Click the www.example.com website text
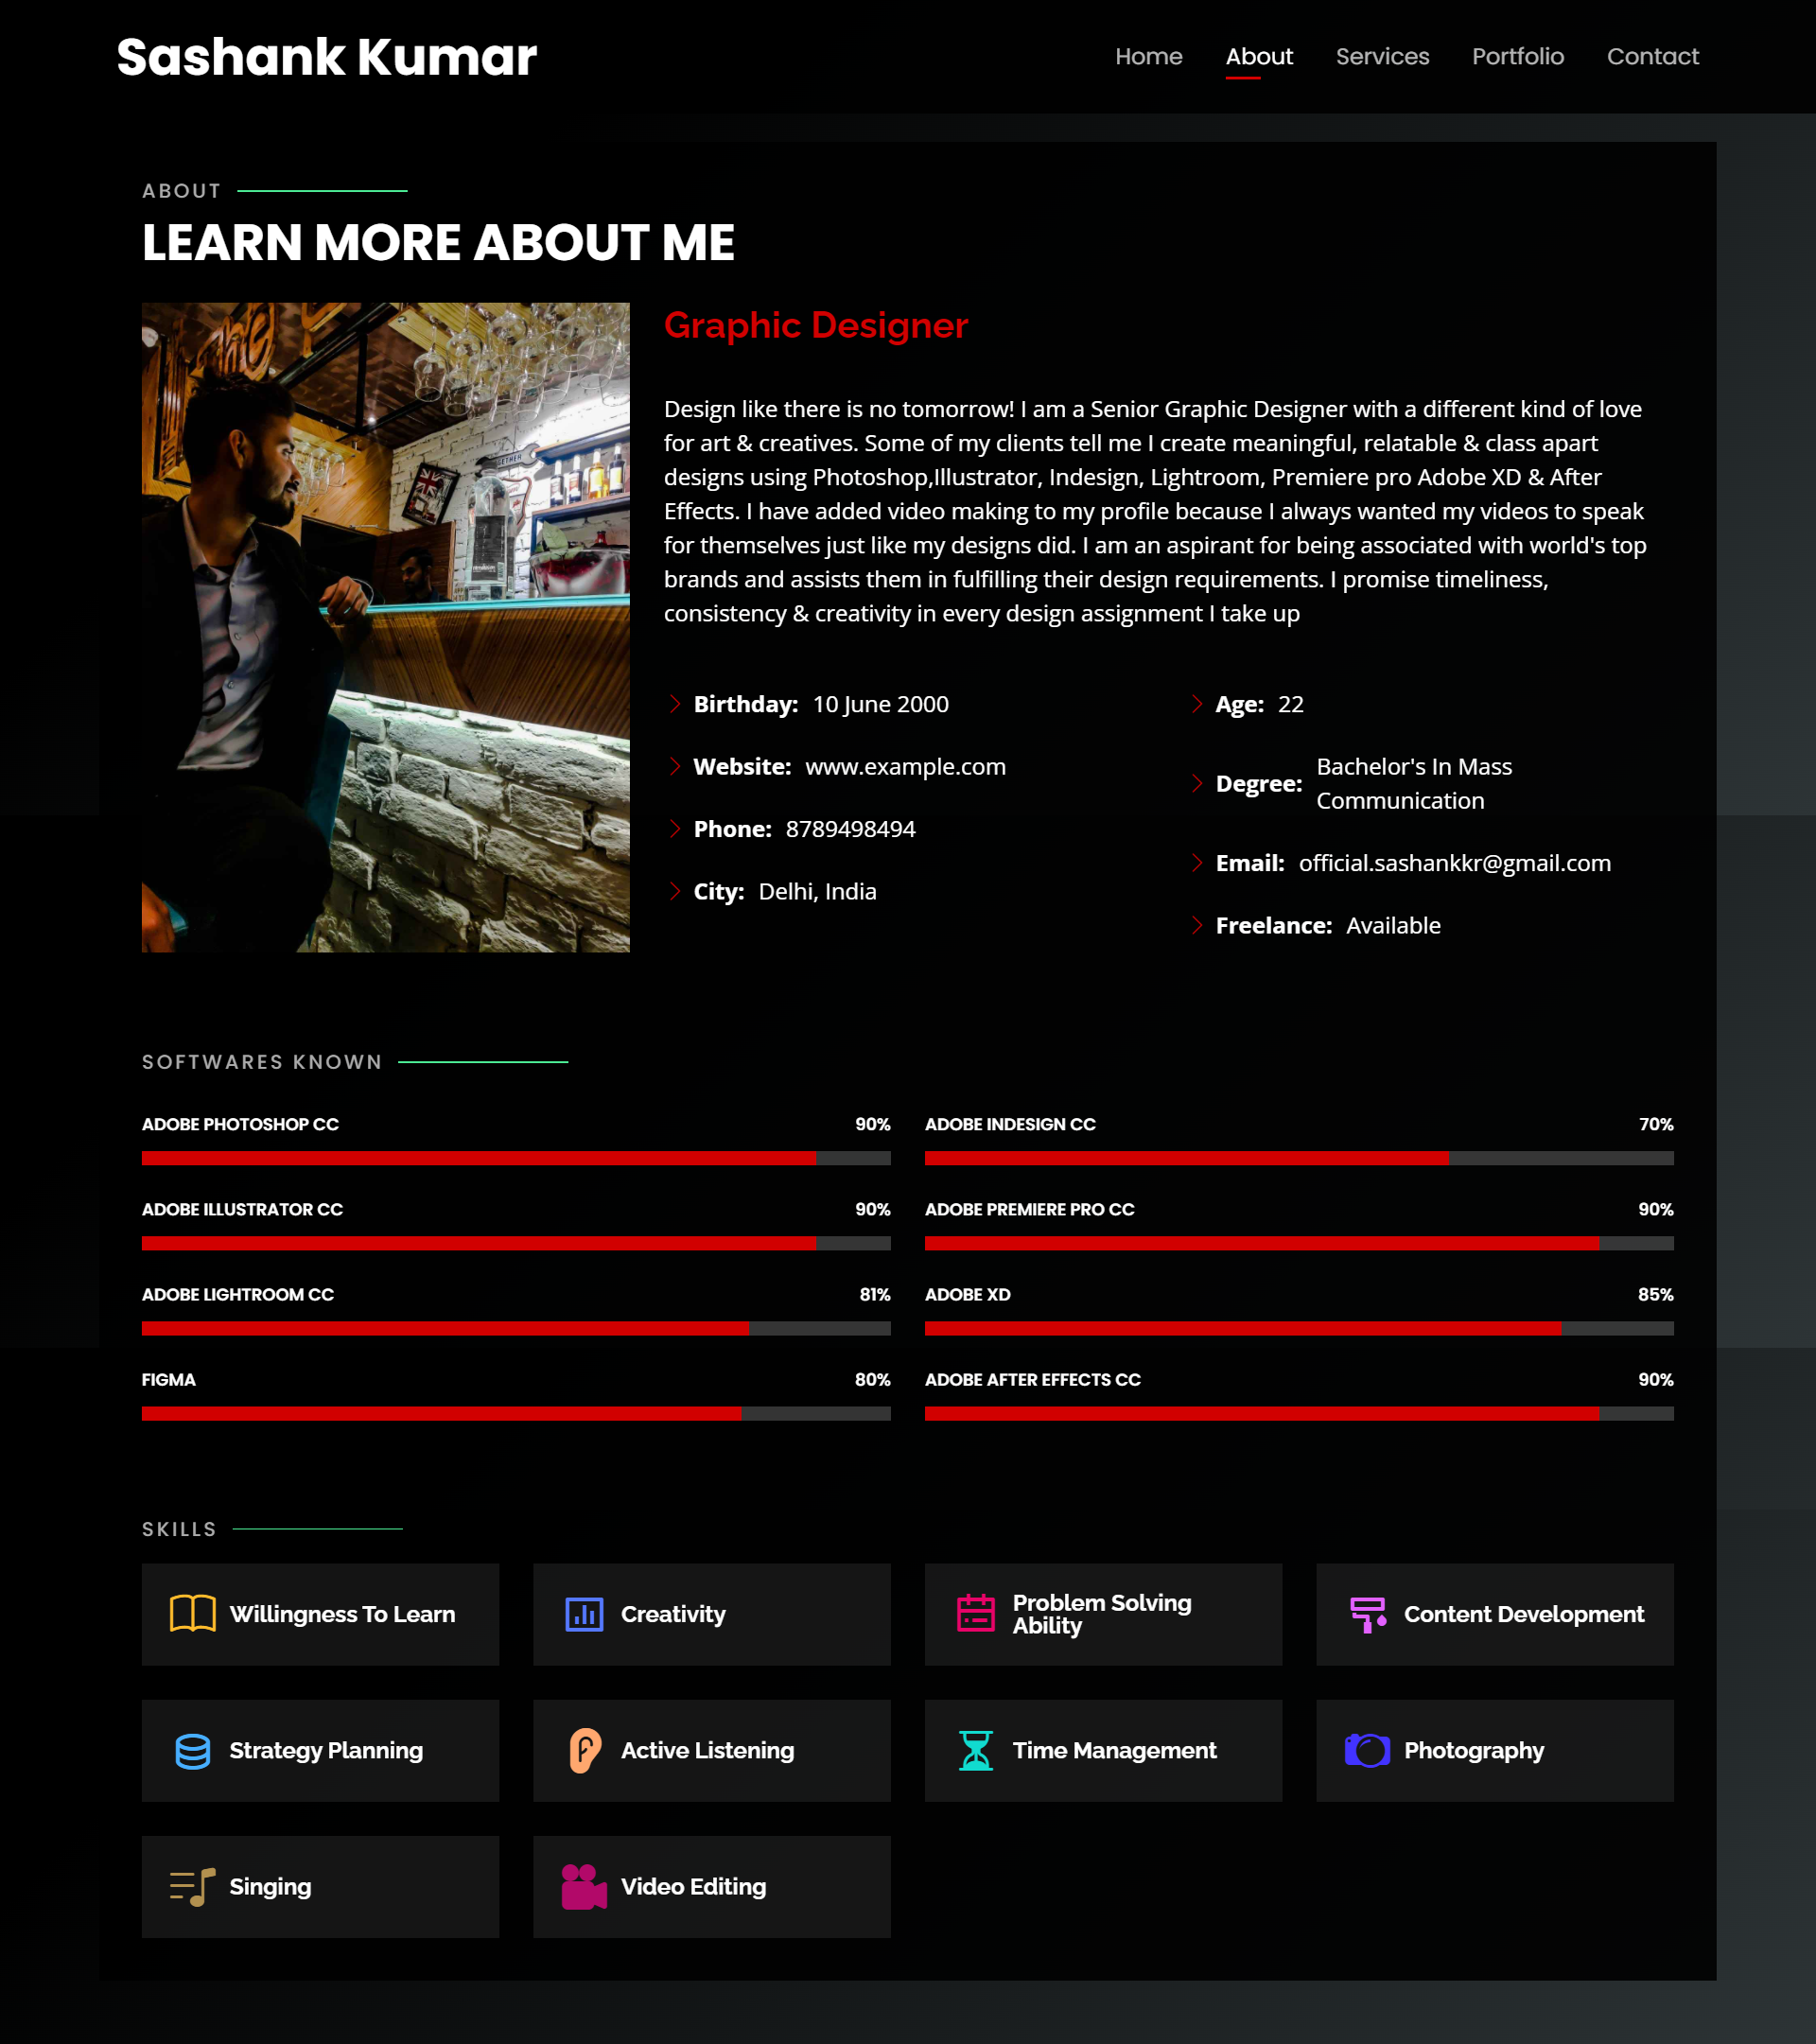The height and width of the screenshot is (2044, 1816). click(x=905, y=767)
